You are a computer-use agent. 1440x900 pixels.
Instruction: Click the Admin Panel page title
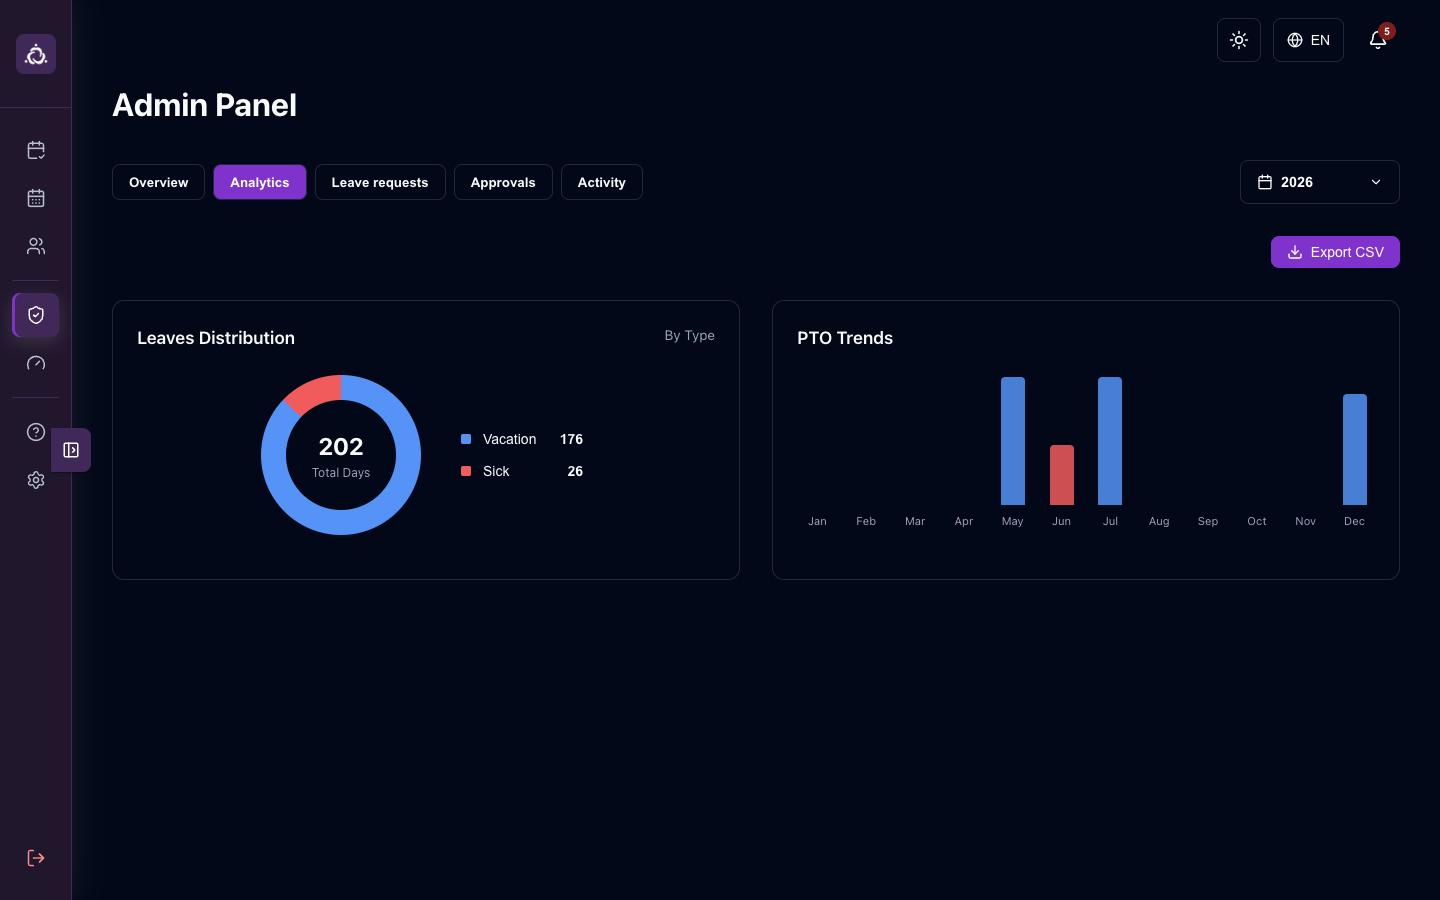(204, 105)
